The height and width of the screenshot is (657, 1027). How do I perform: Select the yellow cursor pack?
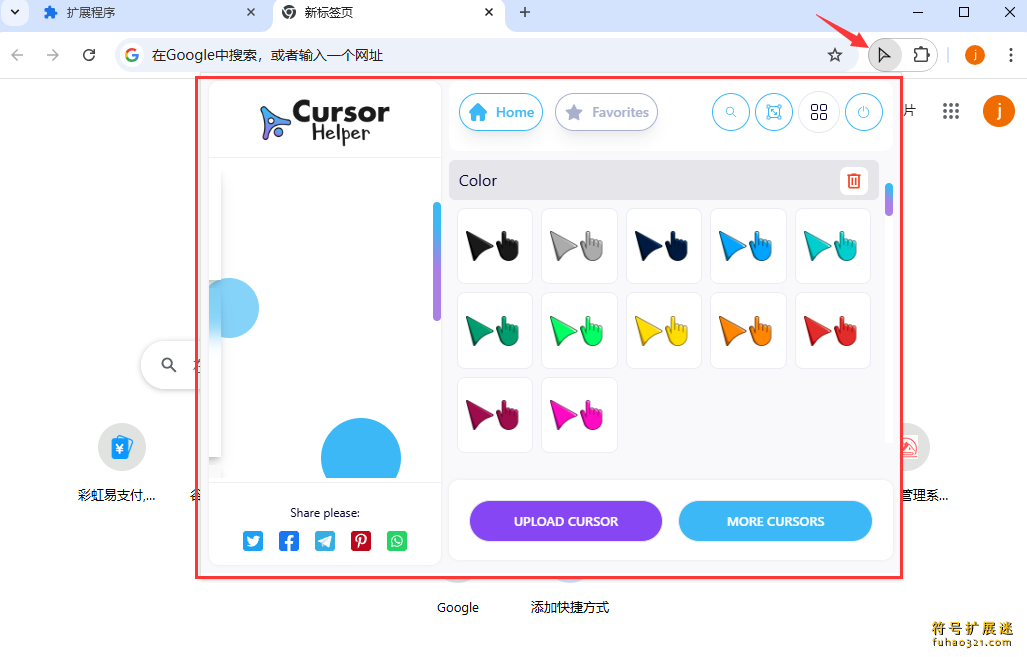[663, 331]
